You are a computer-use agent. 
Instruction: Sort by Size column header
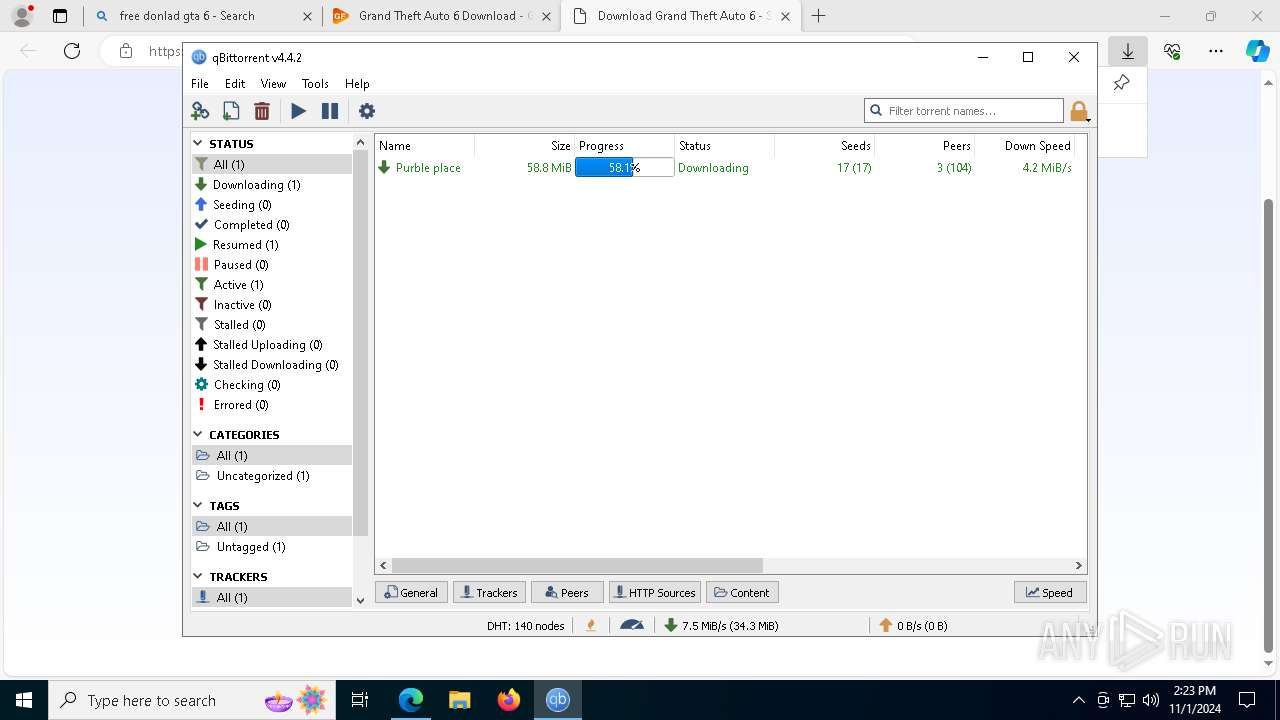(x=524, y=145)
